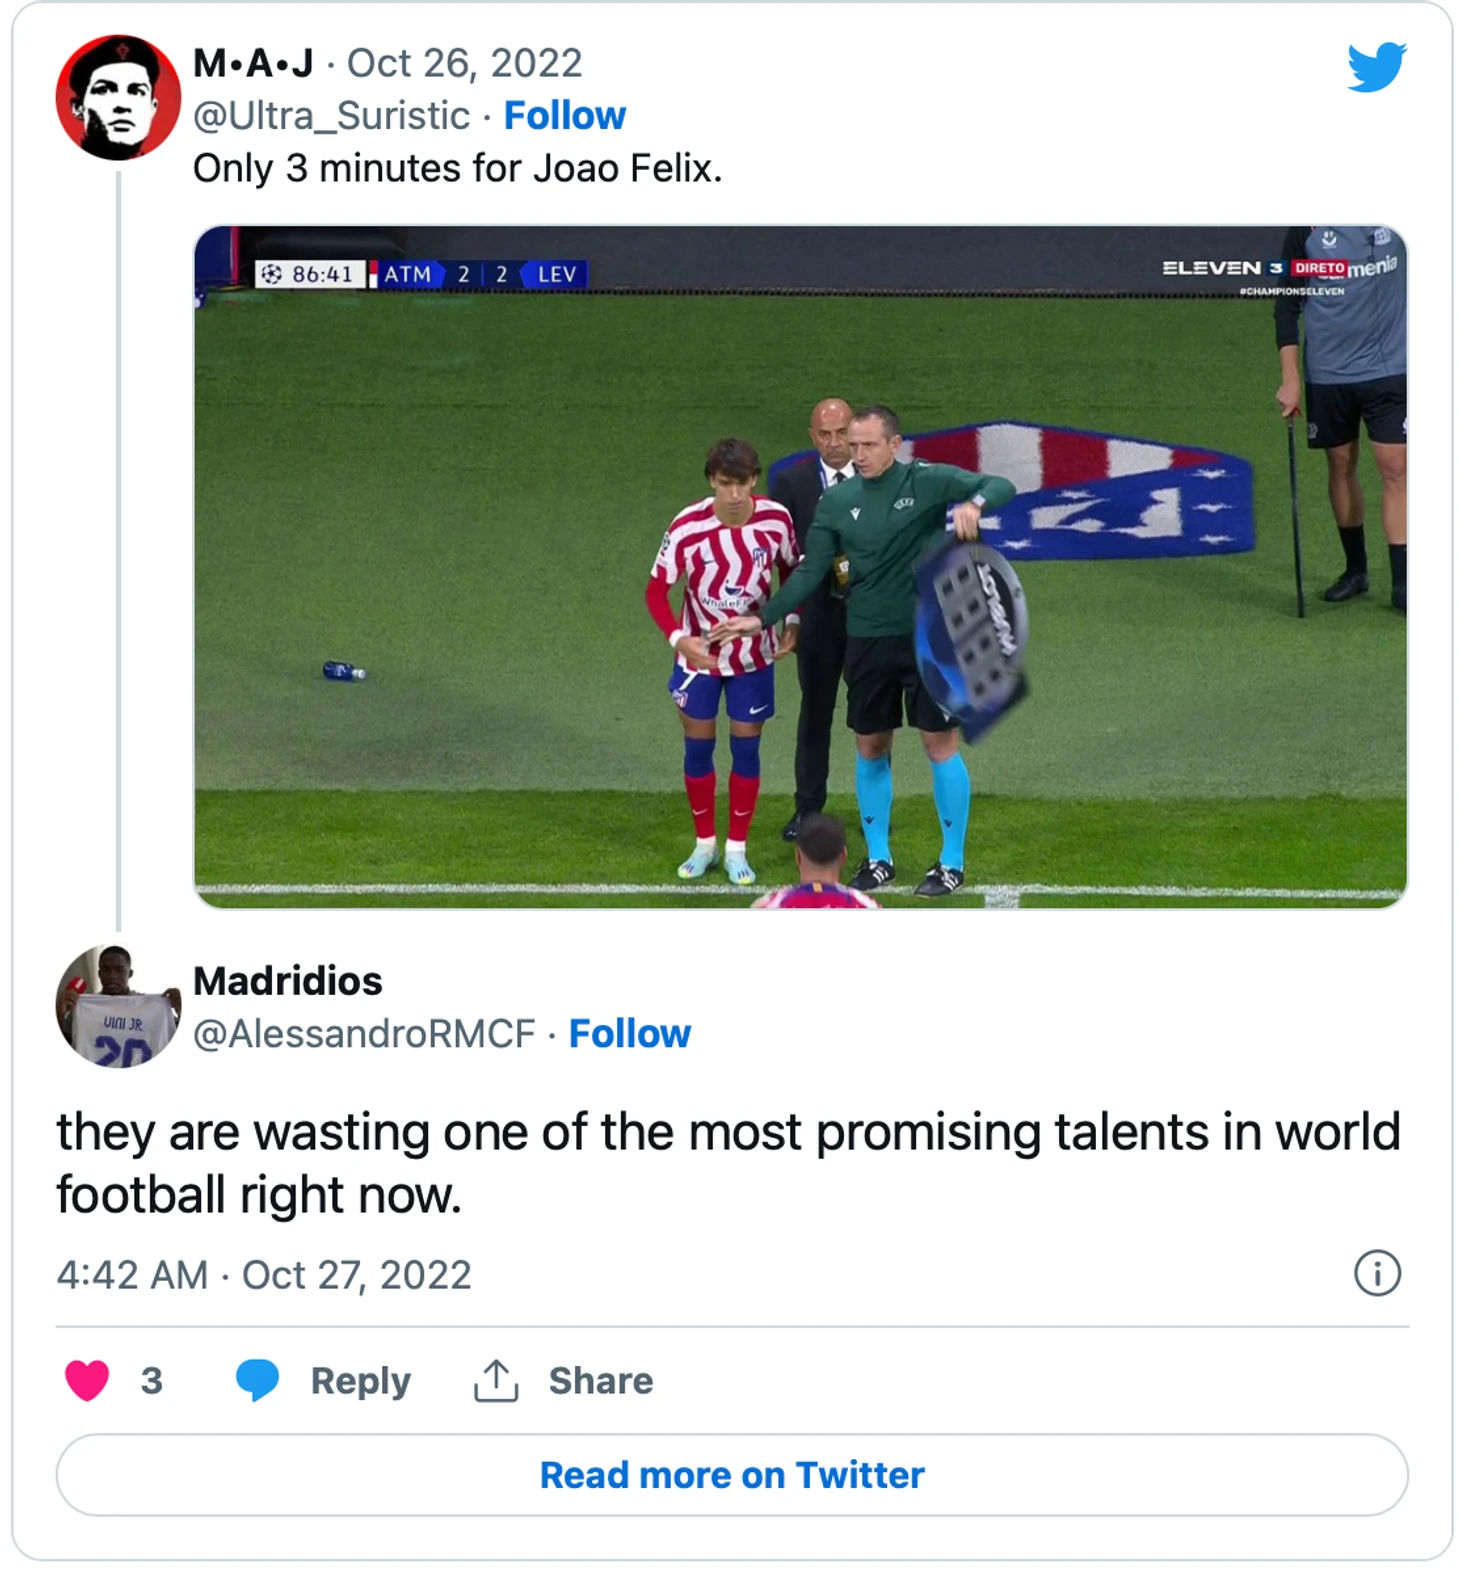1460x1572 pixels.
Task: Open the @Ultra_Suristic handle
Action: [x=331, y=116]
